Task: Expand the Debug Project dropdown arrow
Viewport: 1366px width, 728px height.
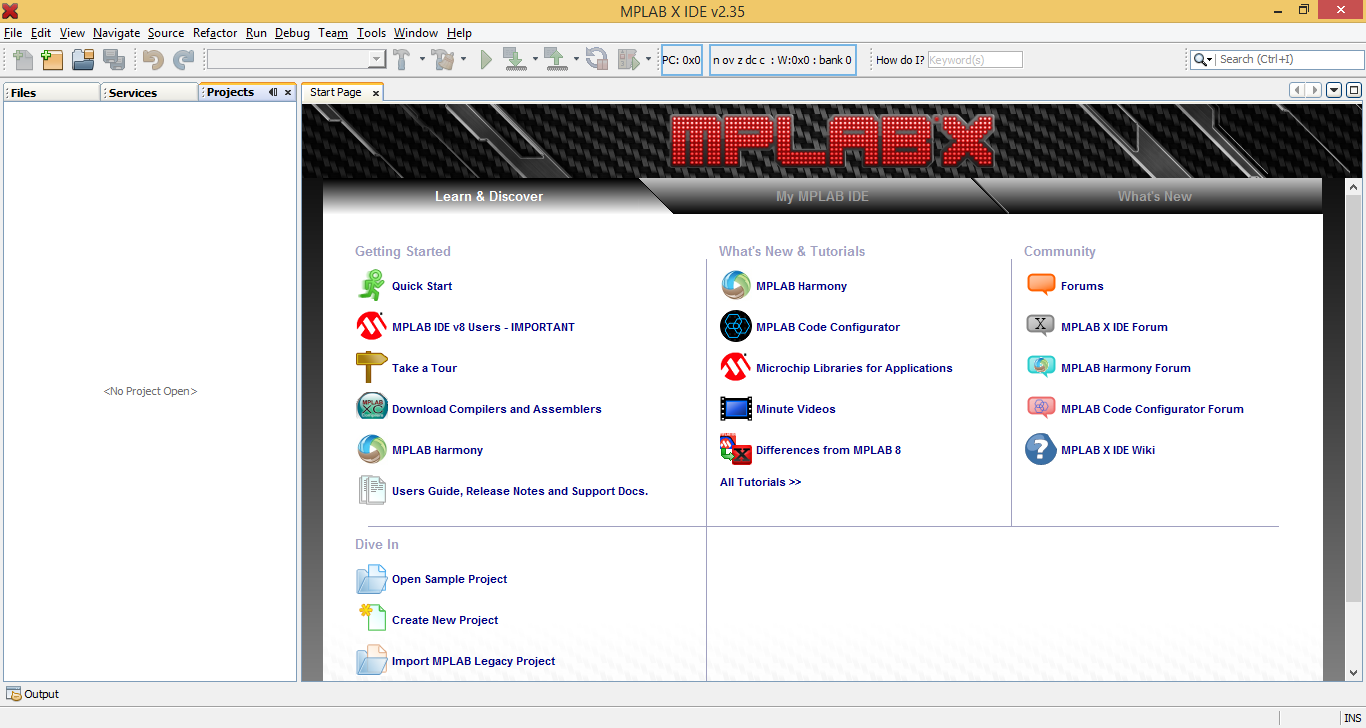Action: click(648, 59)
